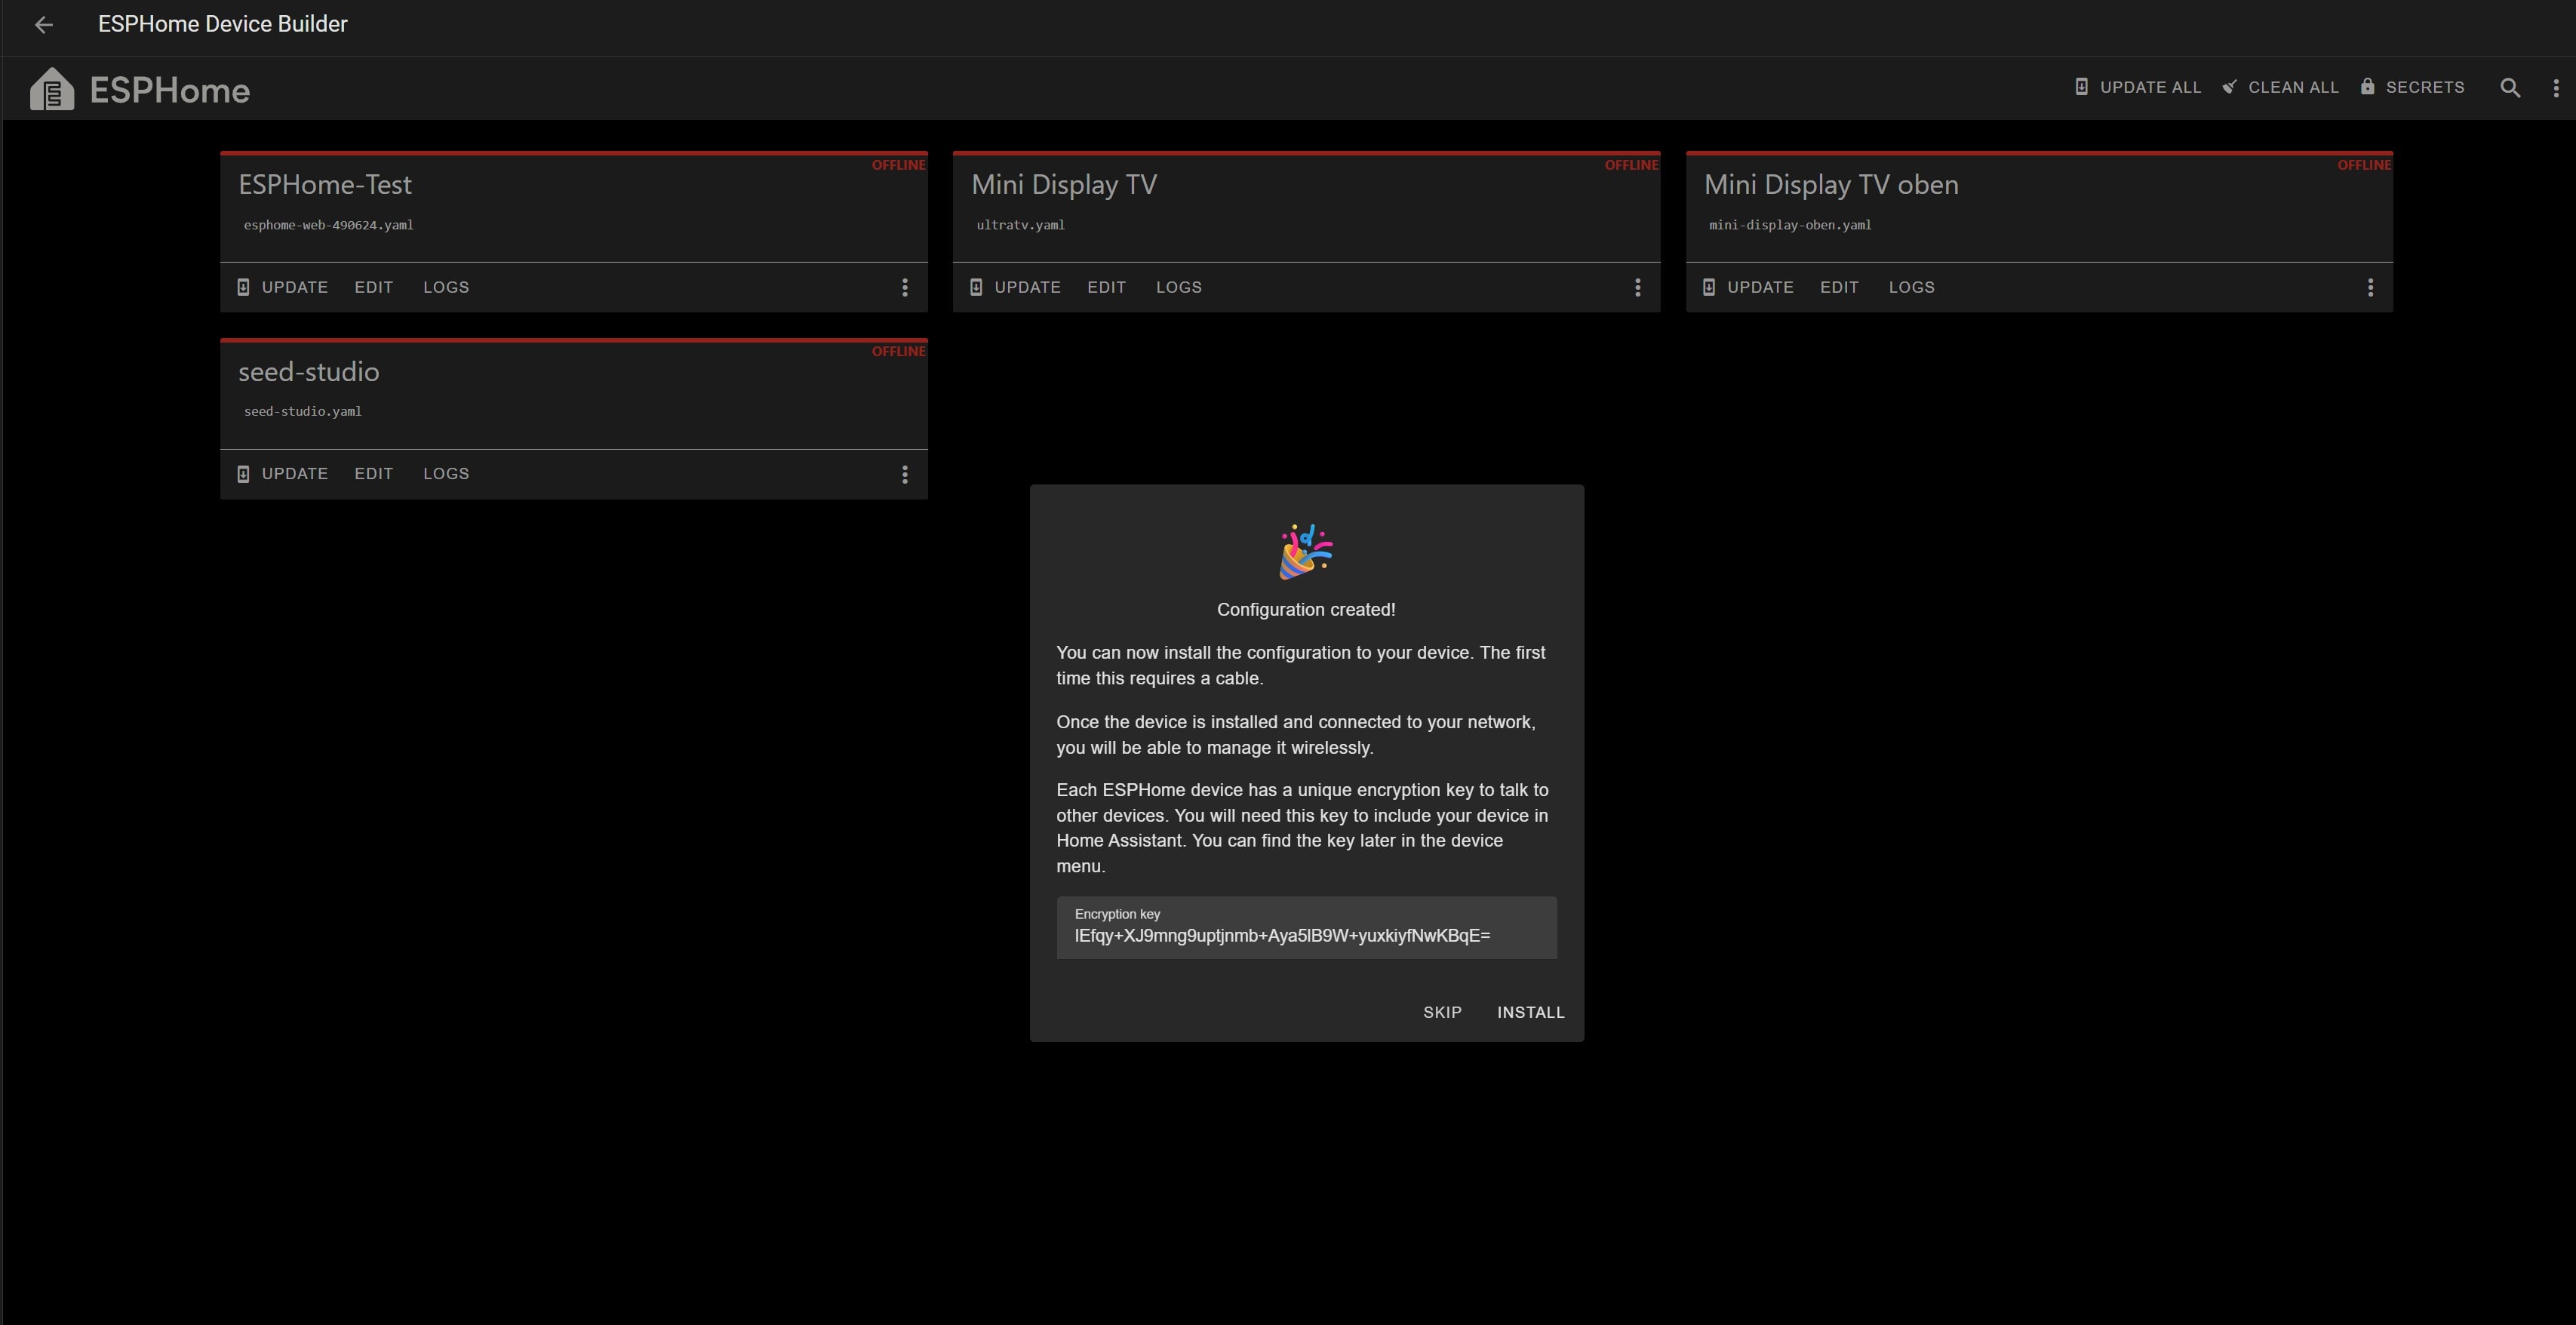Open seed-studio three-dot menu

(904, 474)
